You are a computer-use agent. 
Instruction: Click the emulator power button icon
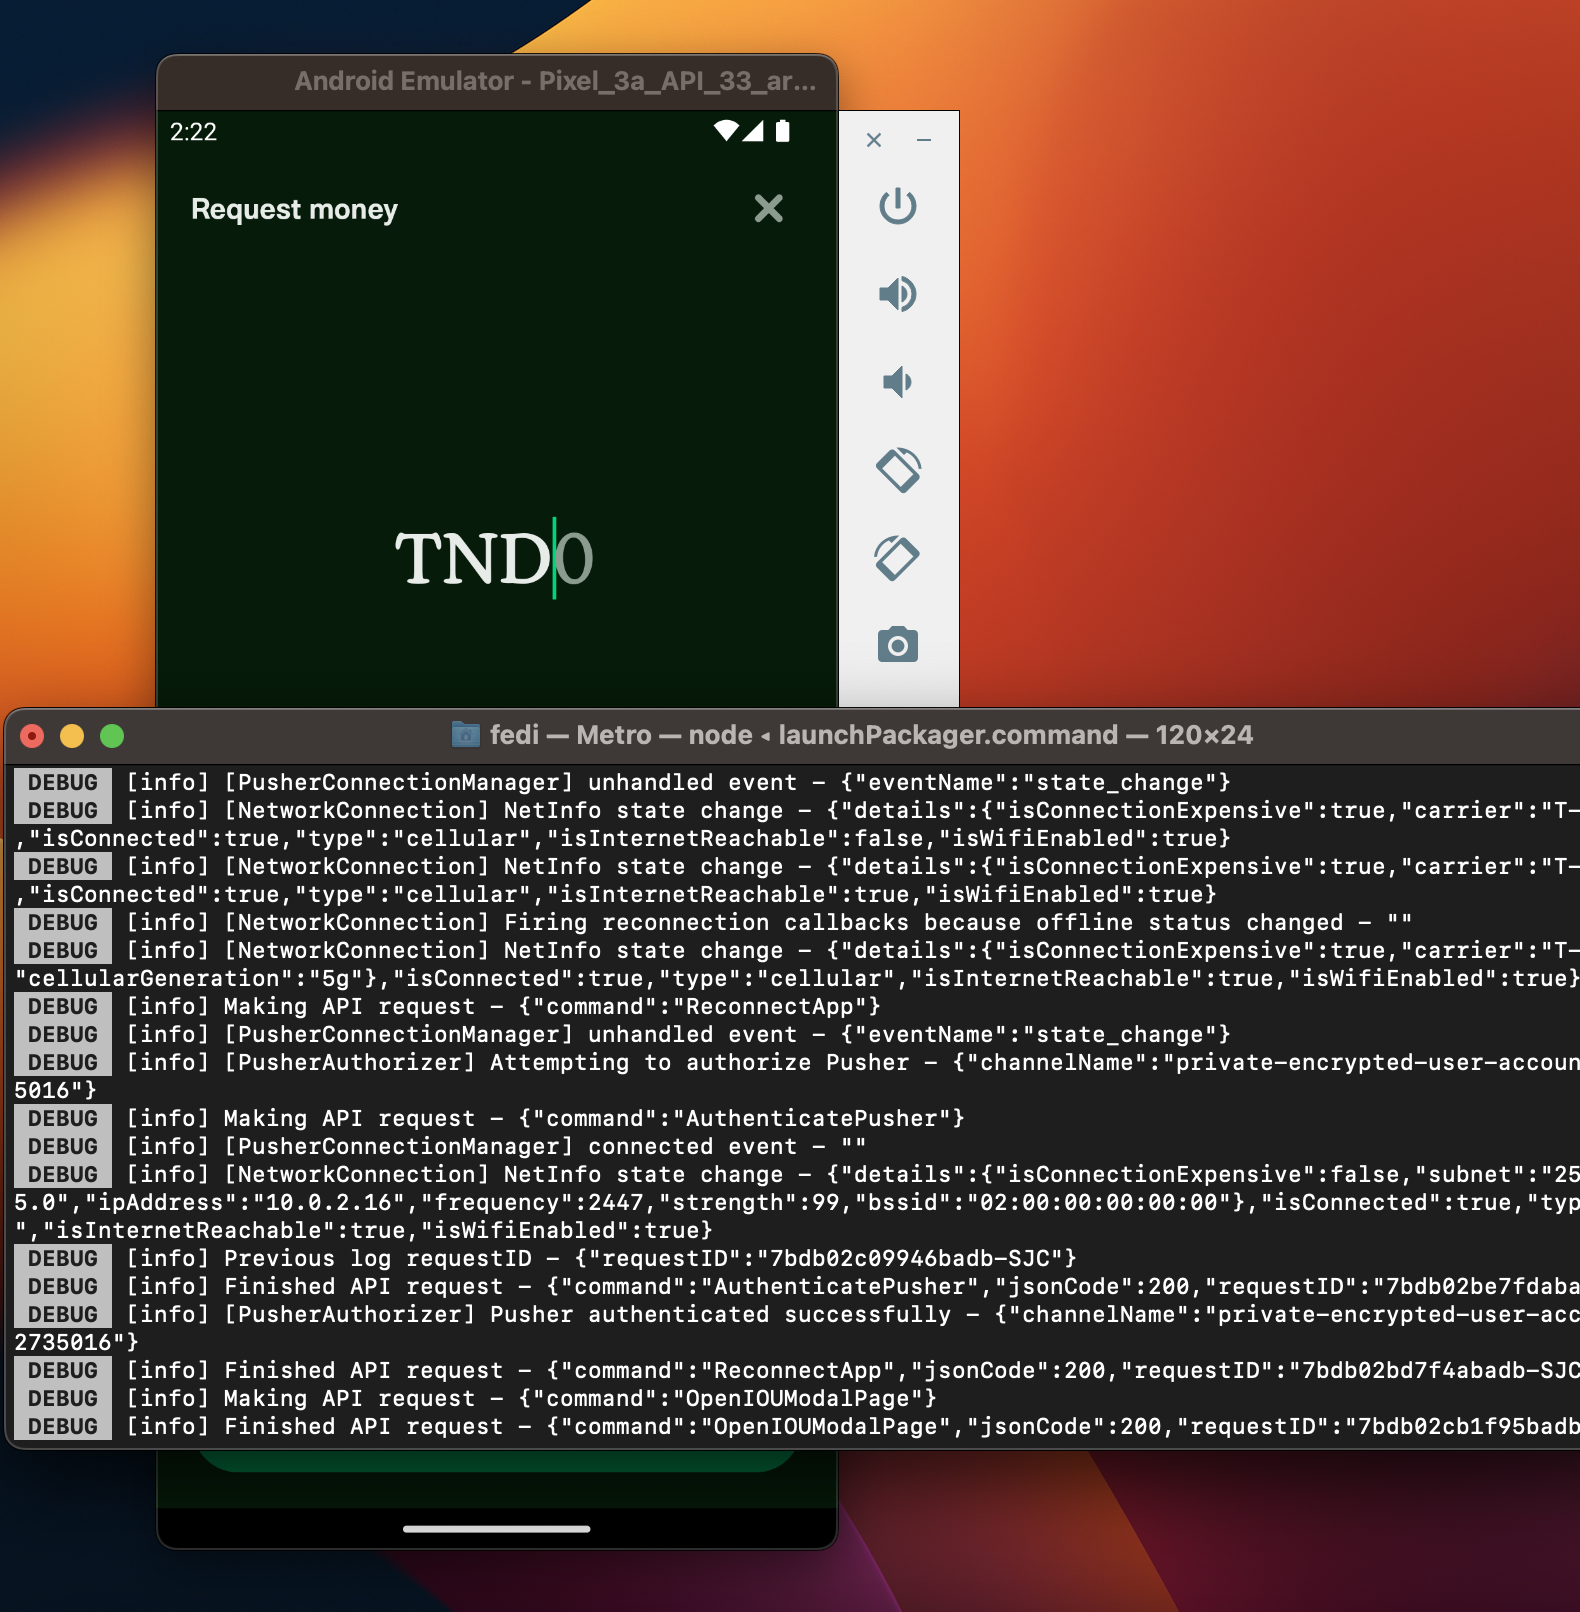pyautogui.click(x=897, y=206)
